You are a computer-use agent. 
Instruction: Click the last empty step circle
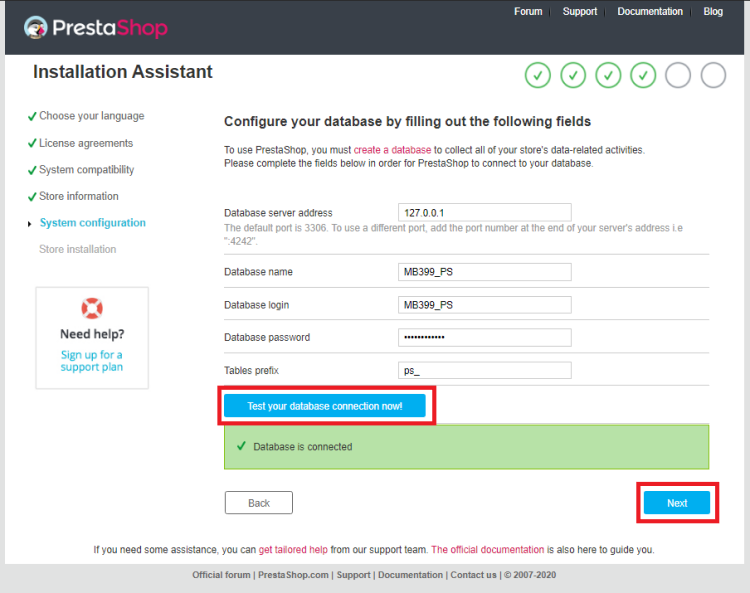pyautogui.click(x=713, y=76)
